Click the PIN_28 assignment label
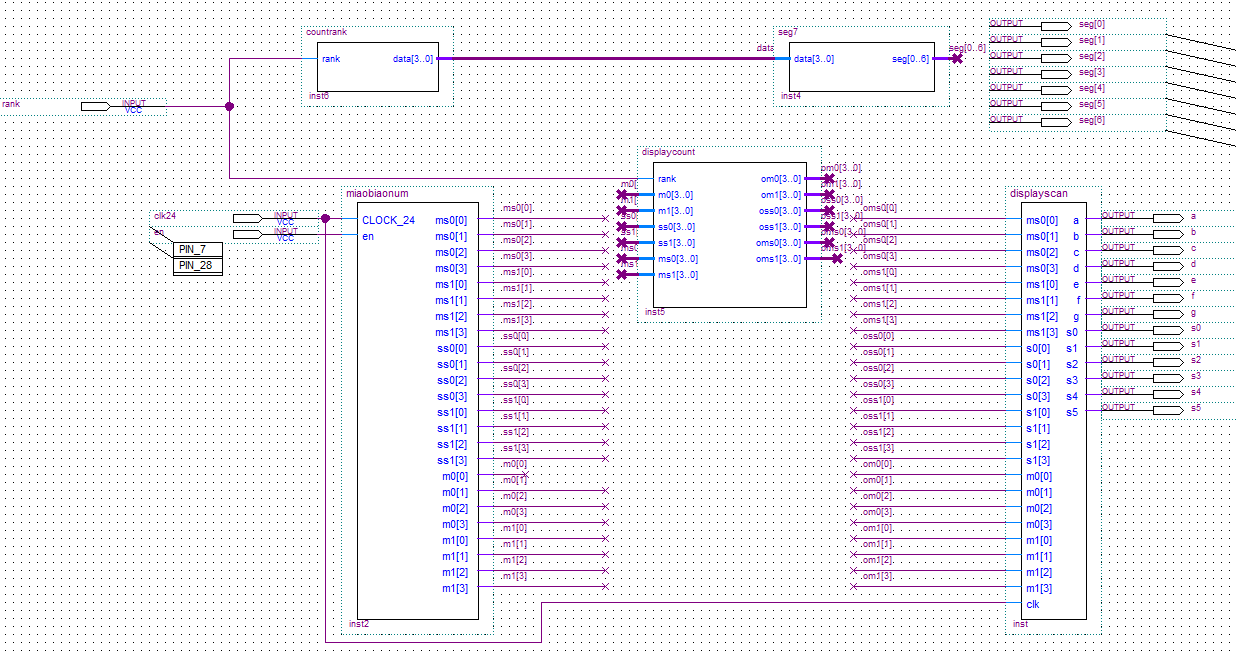Screen dimensions: 1236x653 point(198,266)
